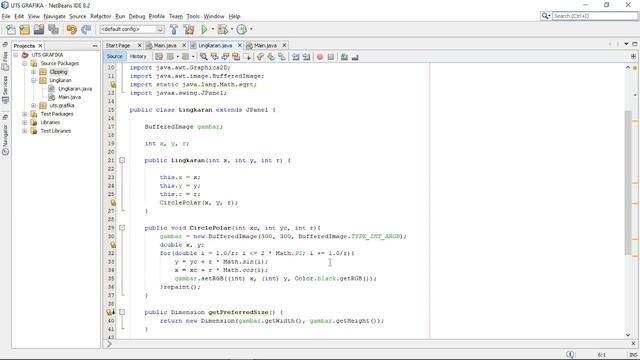The height and width of the screenshot is (360, 640).
Task: Click Previous Bookmark editor icon
Action: point(260,57)
